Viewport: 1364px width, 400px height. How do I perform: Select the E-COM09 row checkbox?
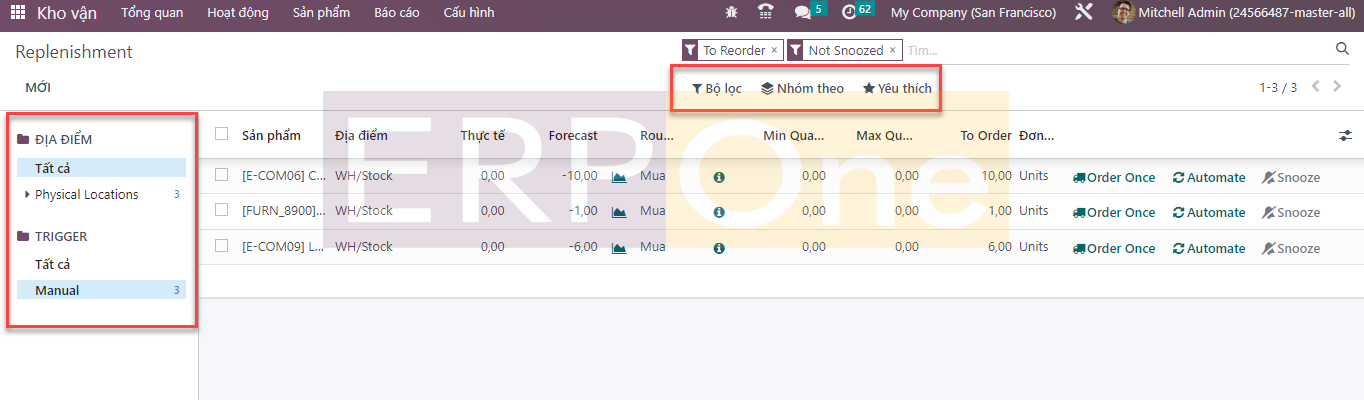pyautogui.click(x=221, y=246)
